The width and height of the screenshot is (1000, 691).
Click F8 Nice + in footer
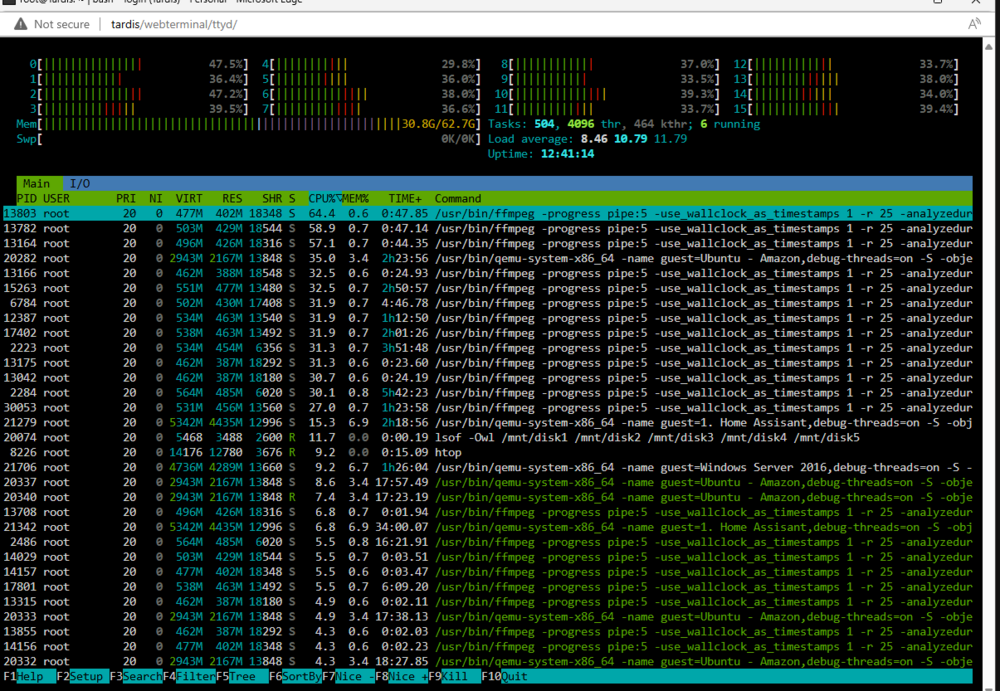pos(401,676)
